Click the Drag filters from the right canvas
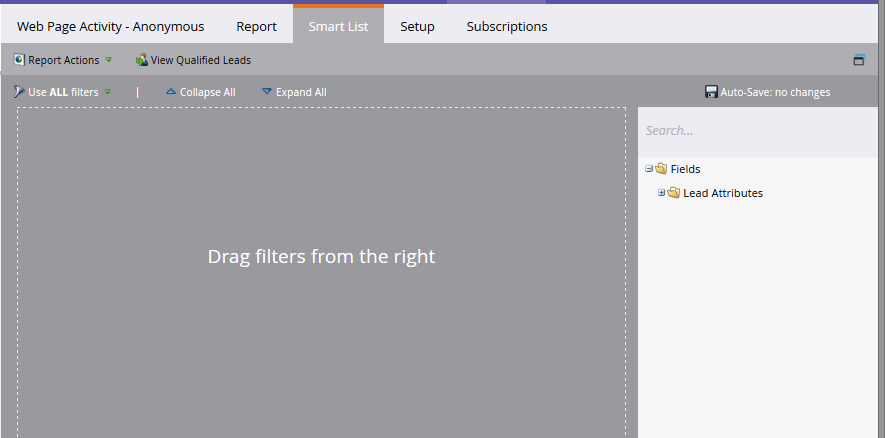The image size is (885, 438). [x=321, y=257]
